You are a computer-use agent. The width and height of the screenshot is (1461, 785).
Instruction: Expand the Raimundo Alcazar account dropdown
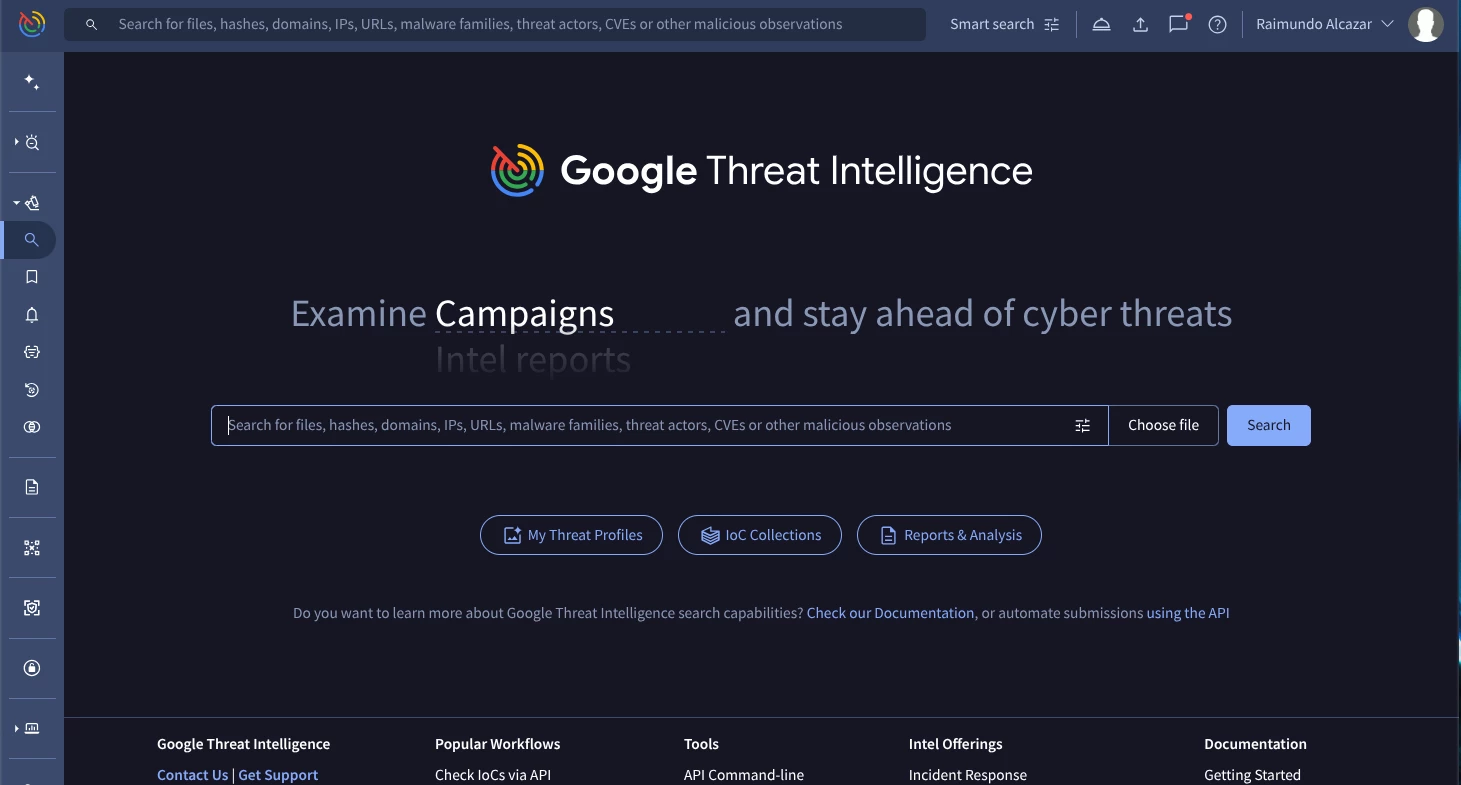(x=1325, y=24)
